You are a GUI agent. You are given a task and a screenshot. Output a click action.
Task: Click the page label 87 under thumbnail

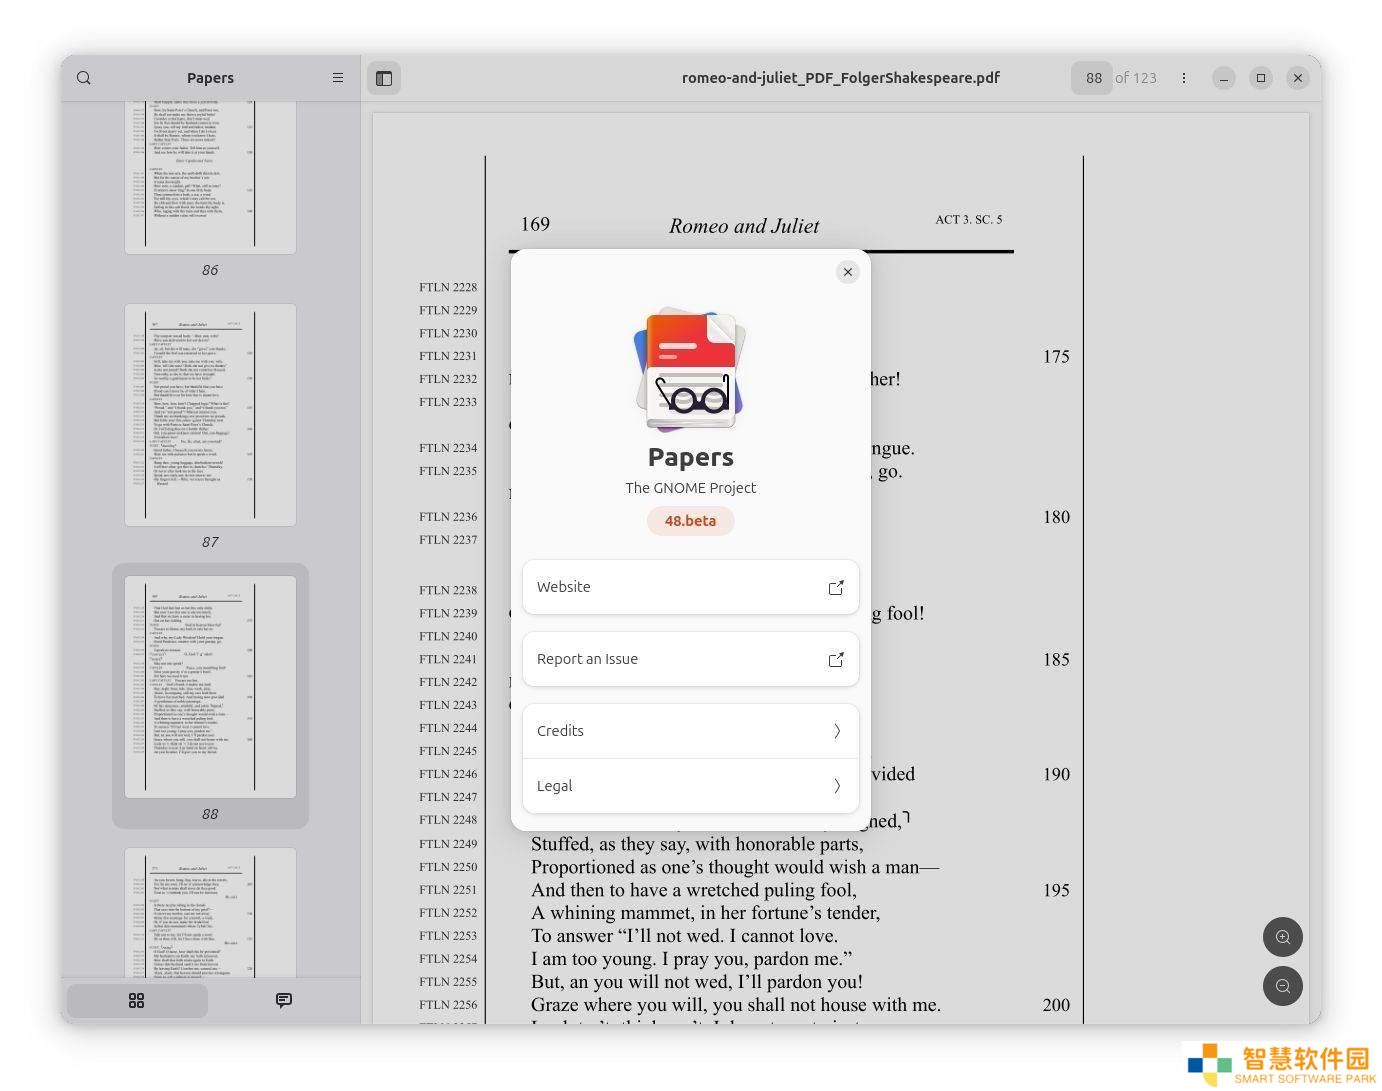[210, 542]
